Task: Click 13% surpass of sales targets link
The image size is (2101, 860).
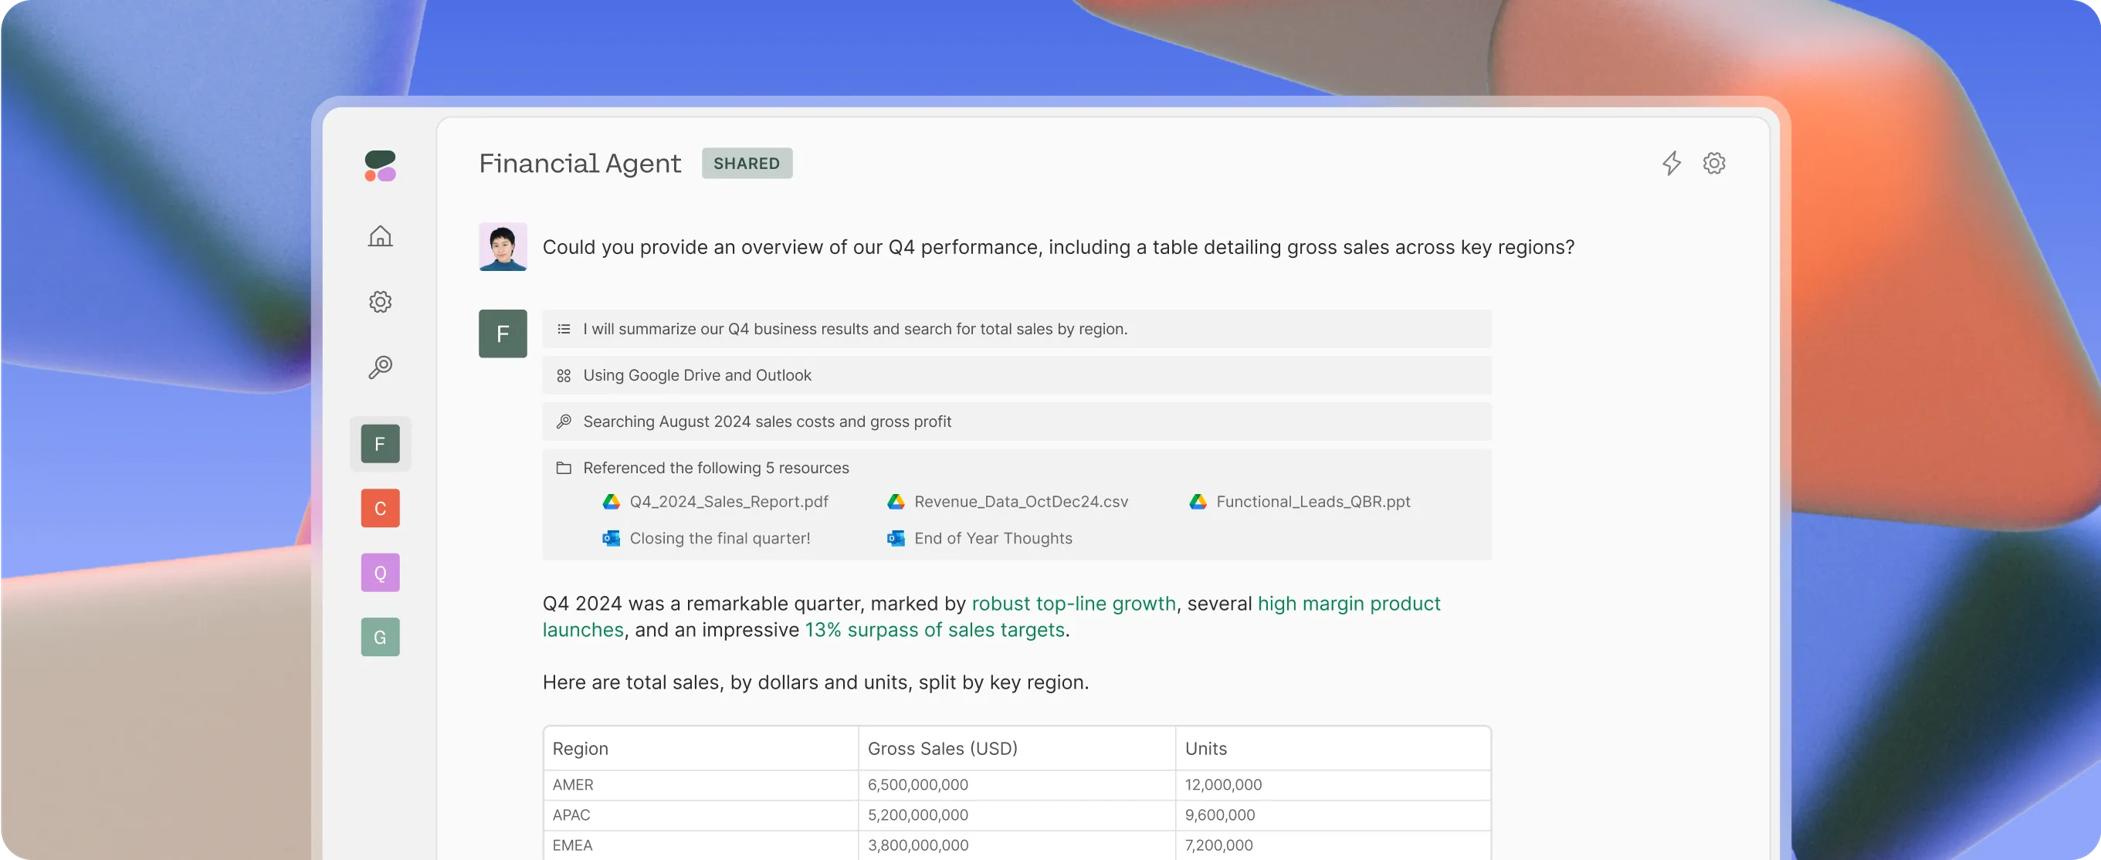Action: pos(935,630)
